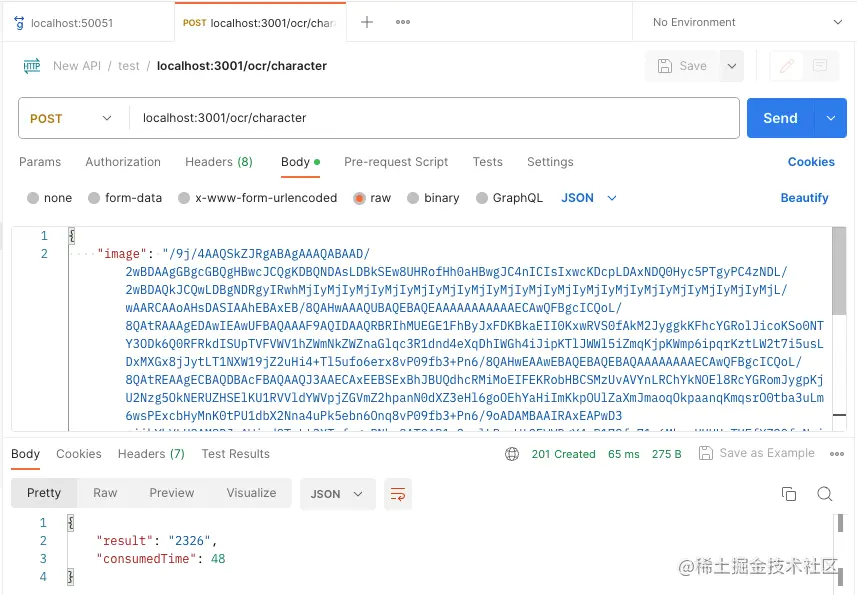The height and width of the screenshot is (595, 857).
Task: Click the 275 B response size
Action: 666,453
